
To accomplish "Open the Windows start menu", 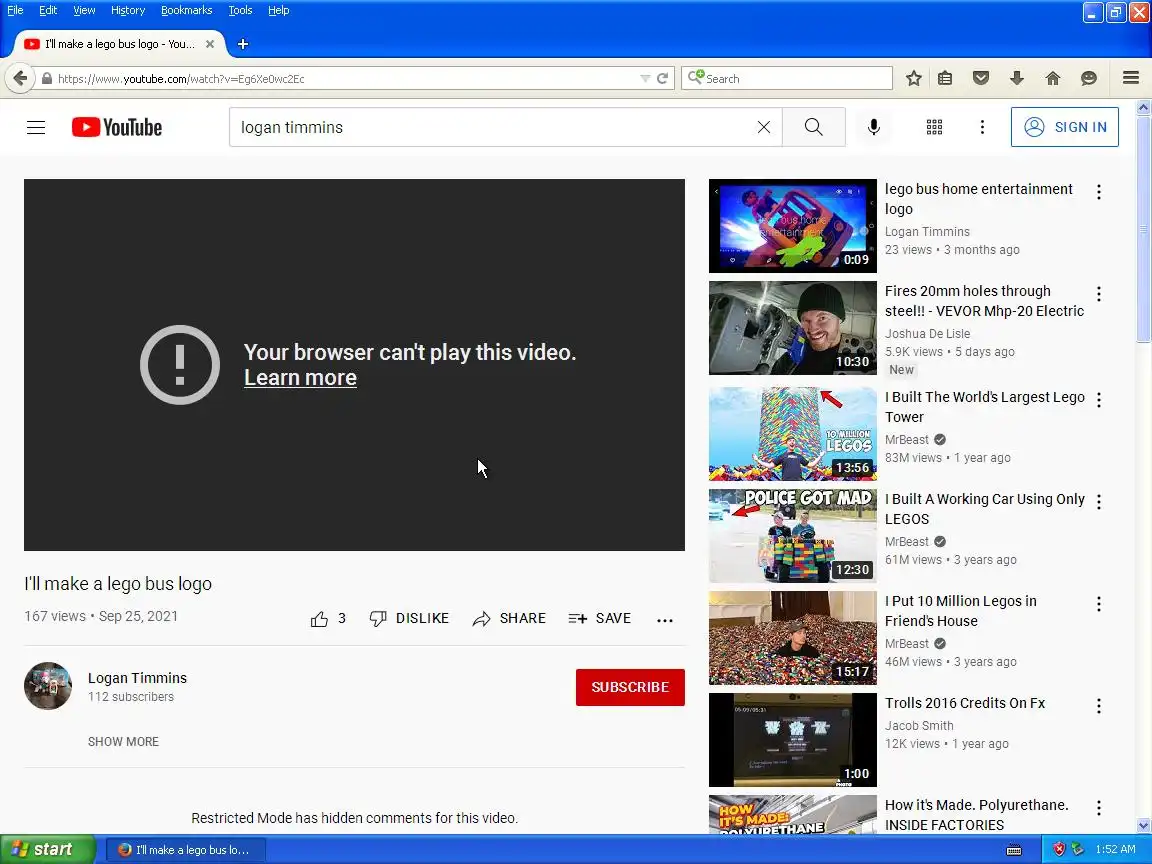I will click(48, 849).
